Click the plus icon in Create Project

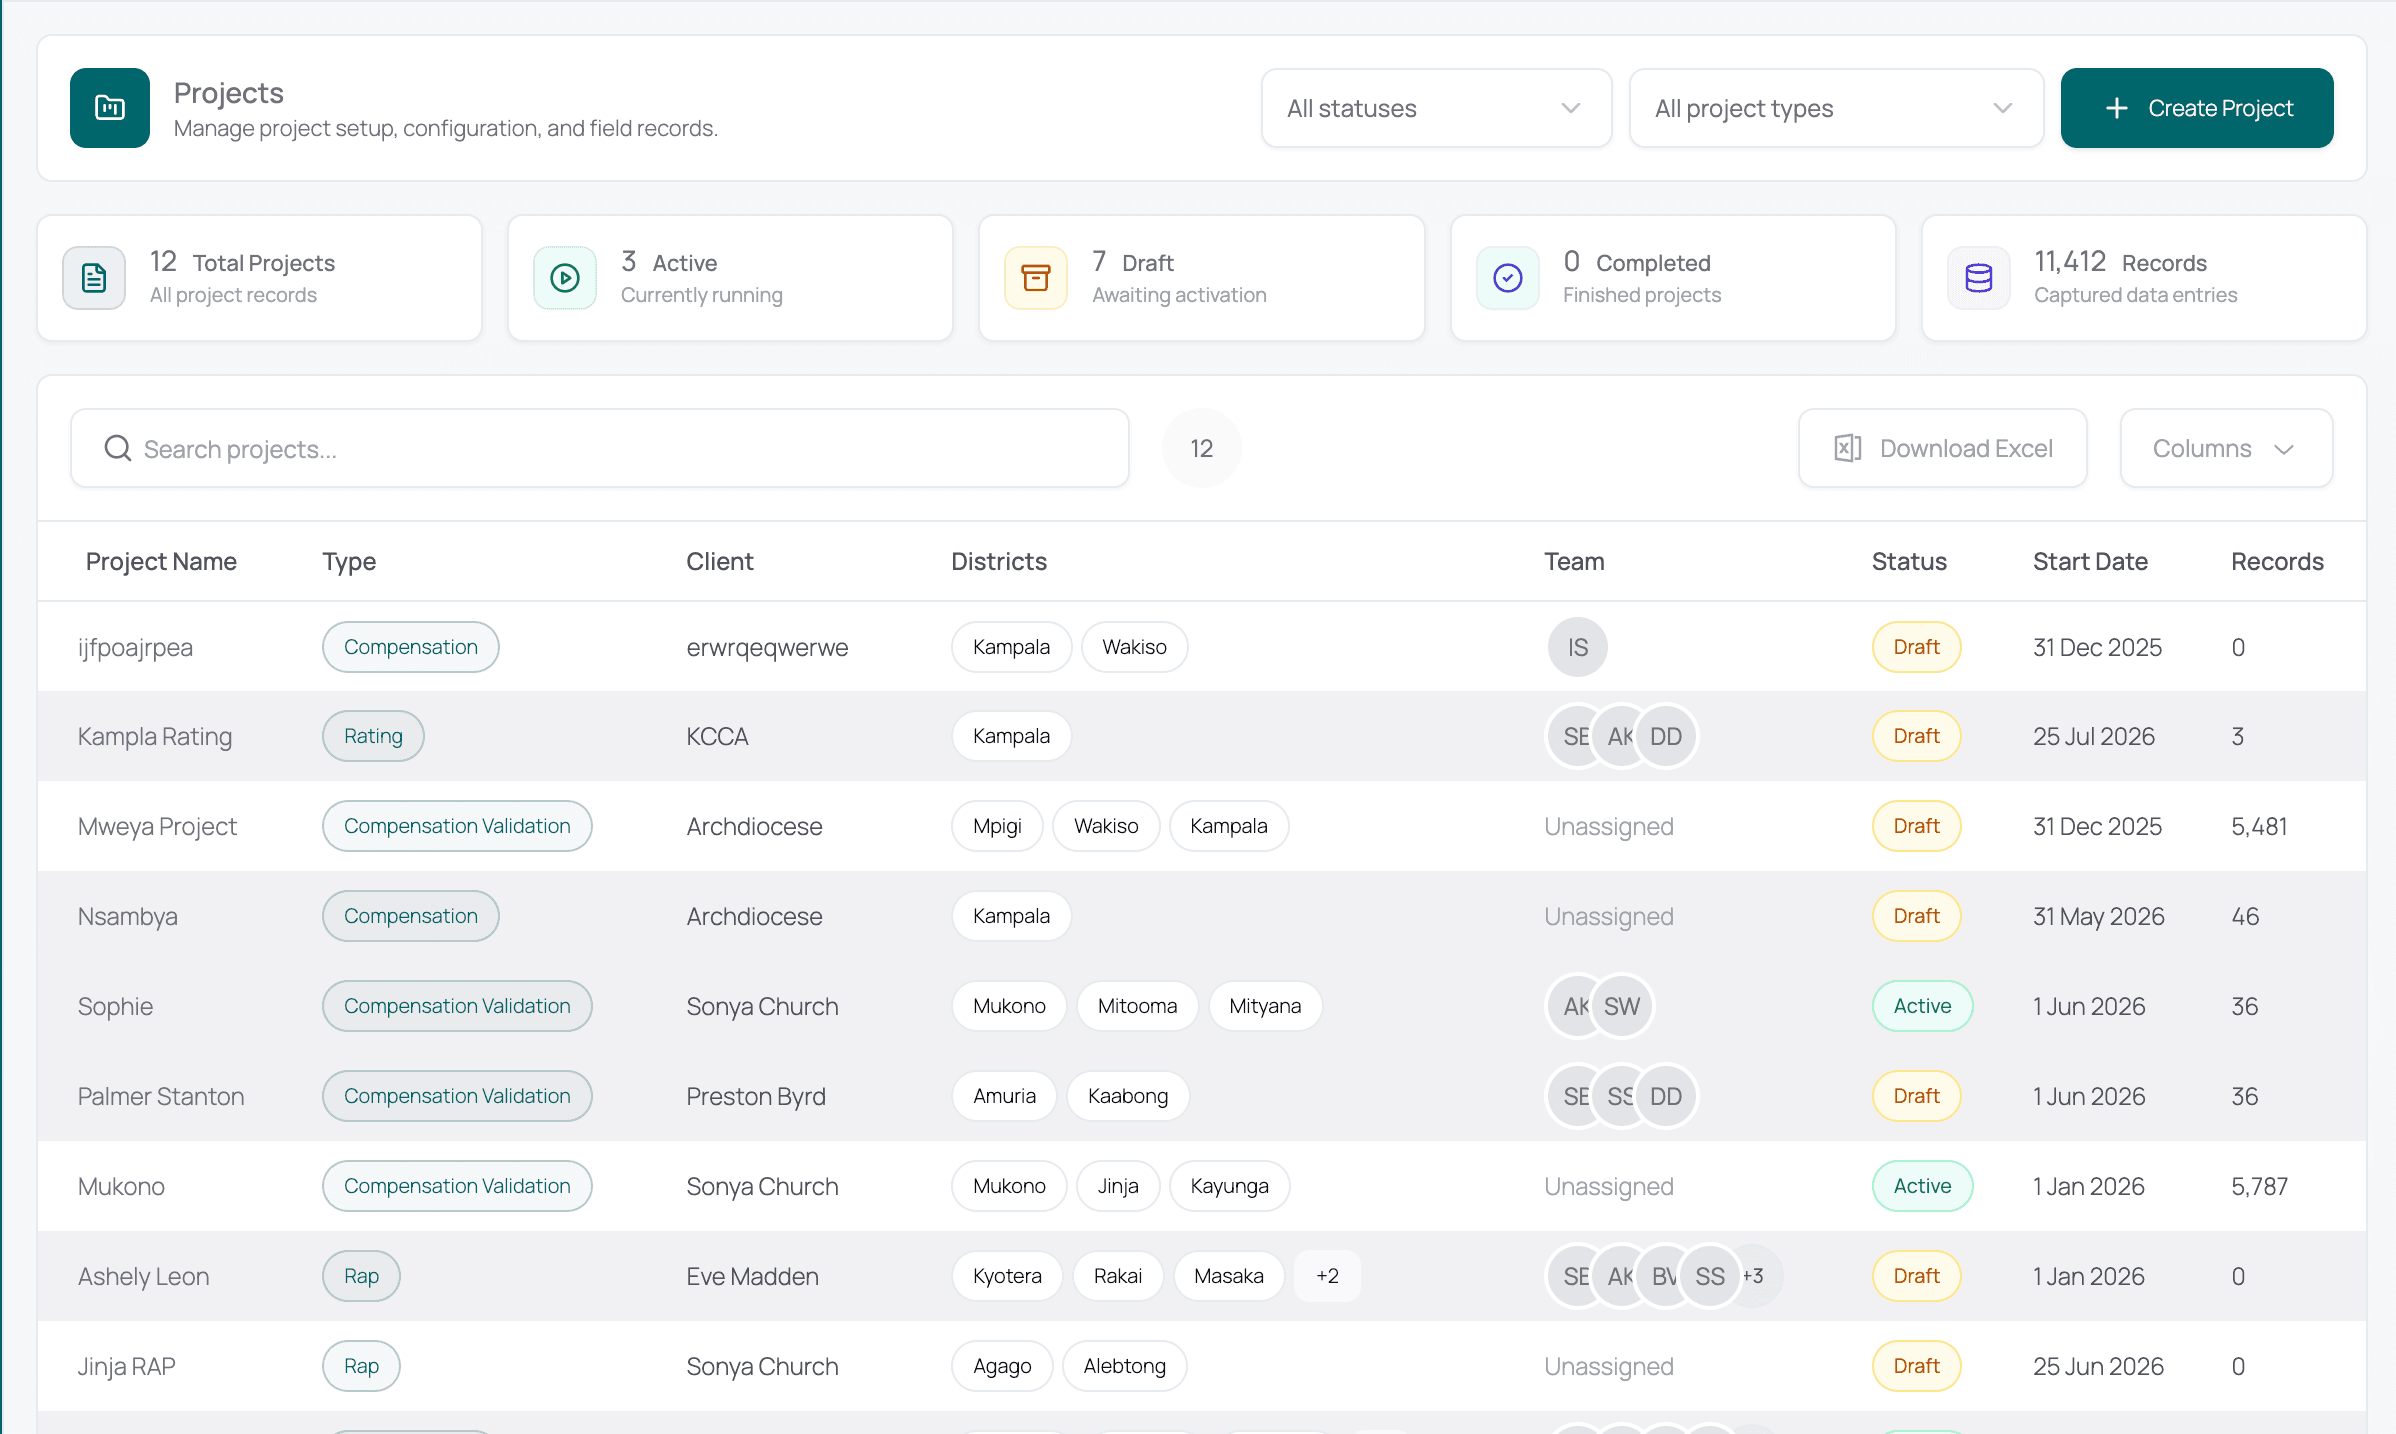[2116, 108]
